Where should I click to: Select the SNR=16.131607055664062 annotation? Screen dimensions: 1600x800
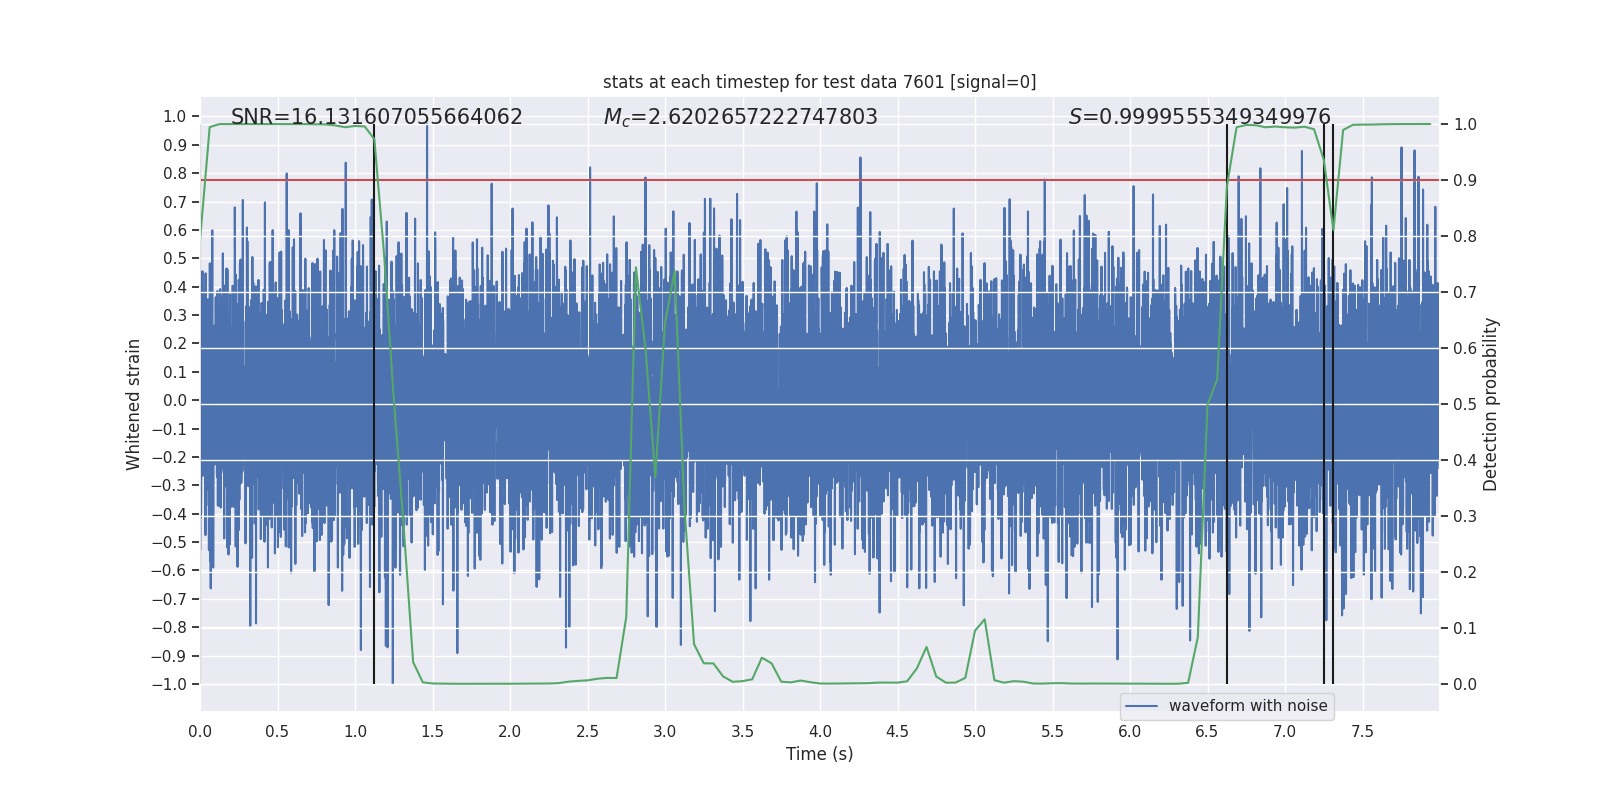coord(377,117)
